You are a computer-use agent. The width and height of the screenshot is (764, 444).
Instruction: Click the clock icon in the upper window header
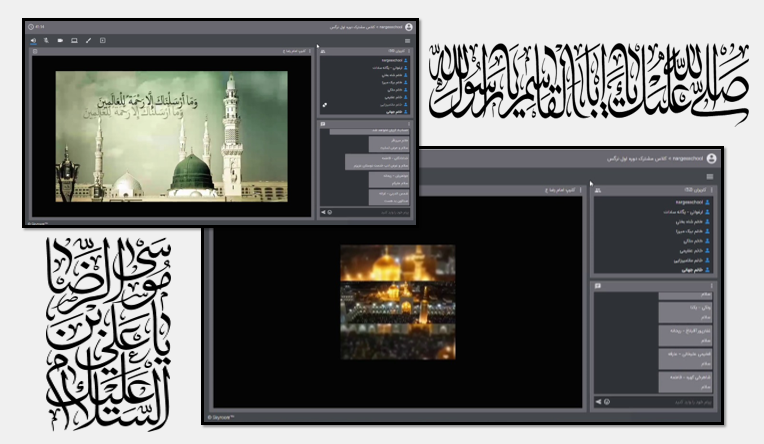[31, 27]
